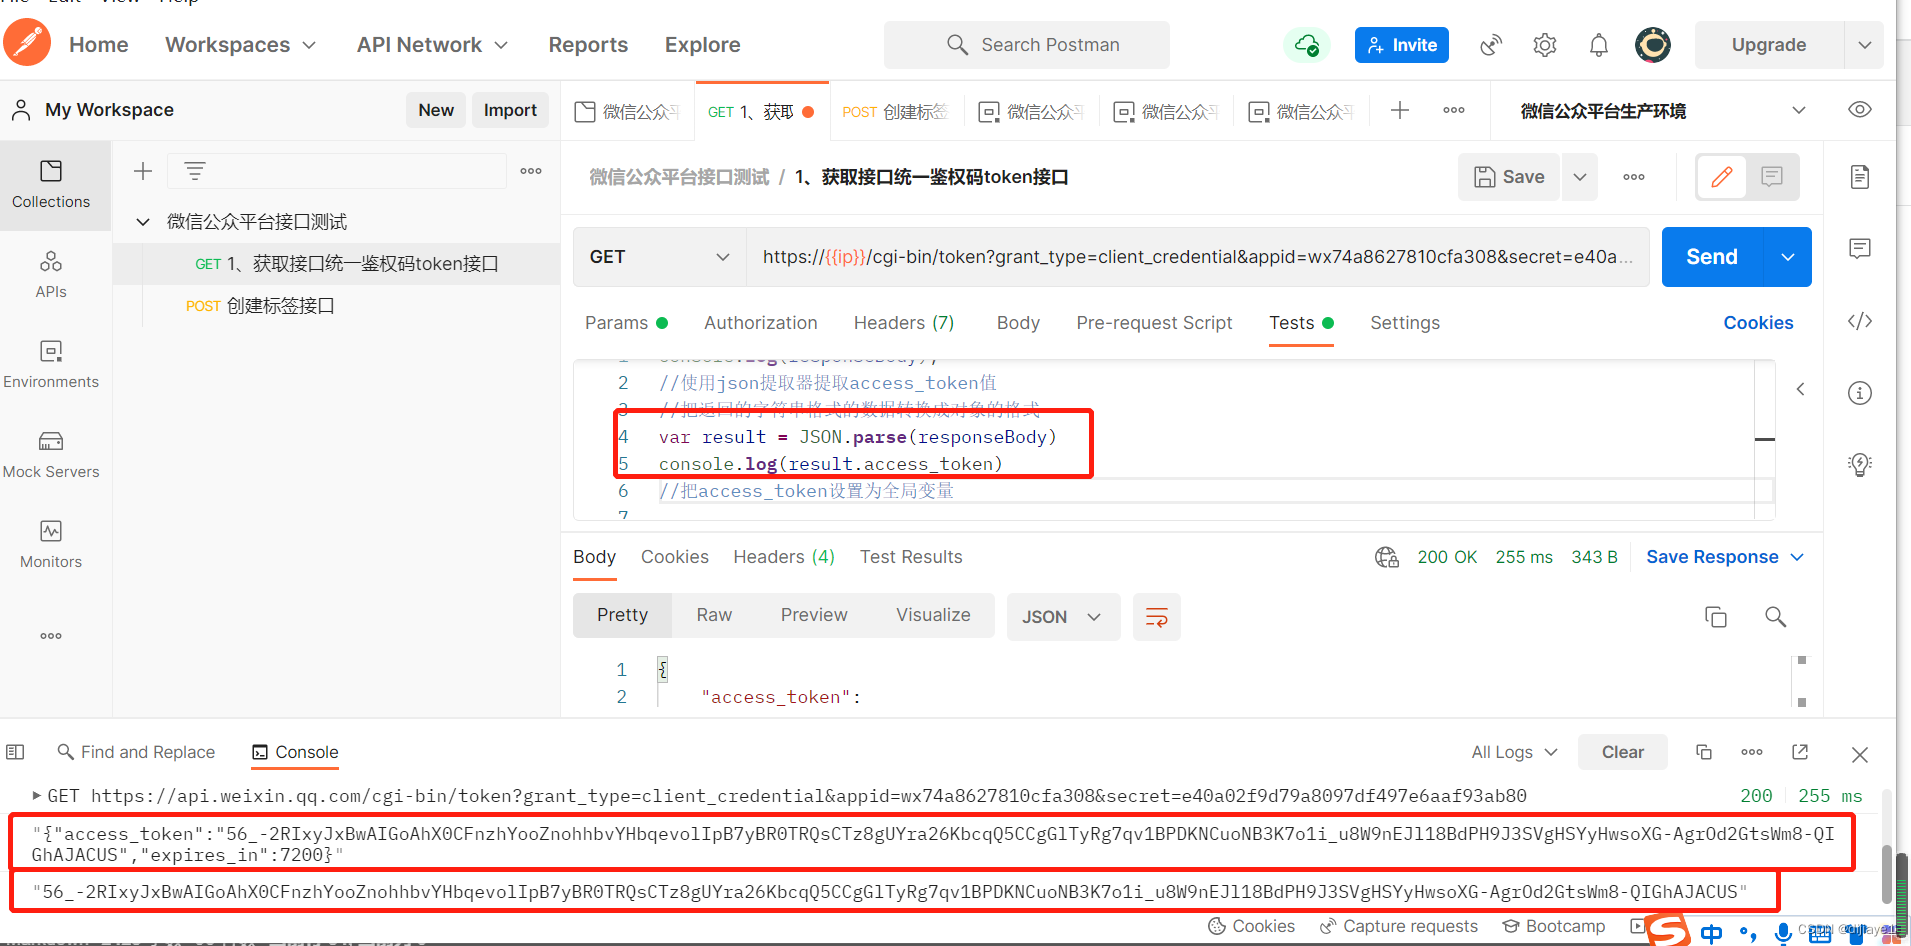The height and width of the screenshot is (946, 1911).
Task: Click the Save button
Action: pyautogui.click(x=1510, y=177)
